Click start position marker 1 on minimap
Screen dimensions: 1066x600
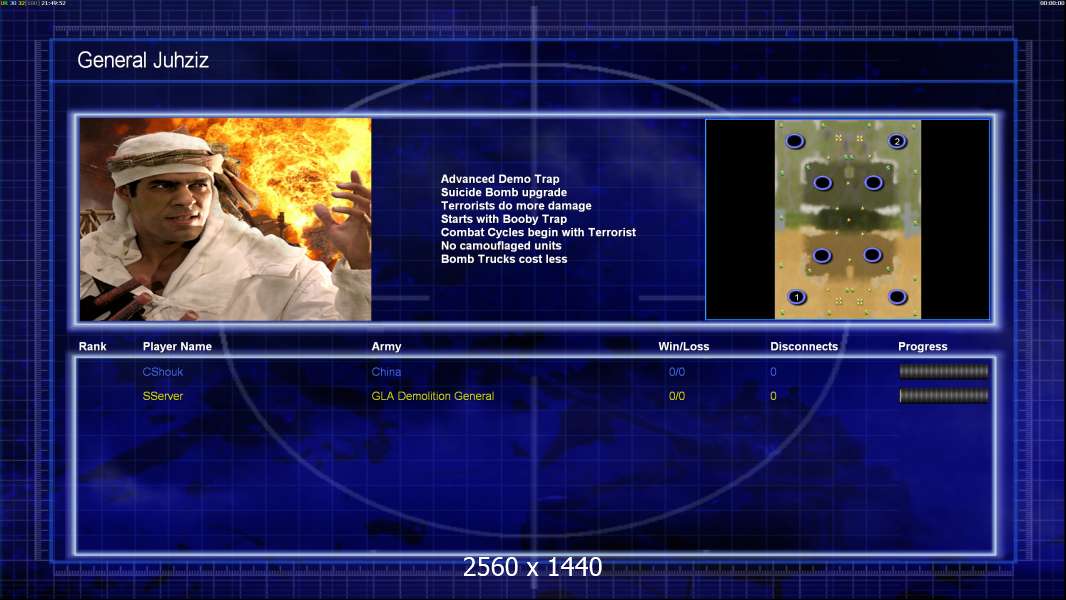click(797, 297)
